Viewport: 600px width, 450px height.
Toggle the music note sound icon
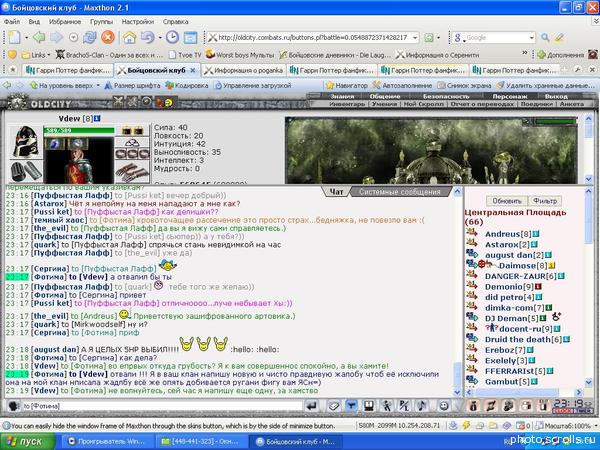coord(422,406)
